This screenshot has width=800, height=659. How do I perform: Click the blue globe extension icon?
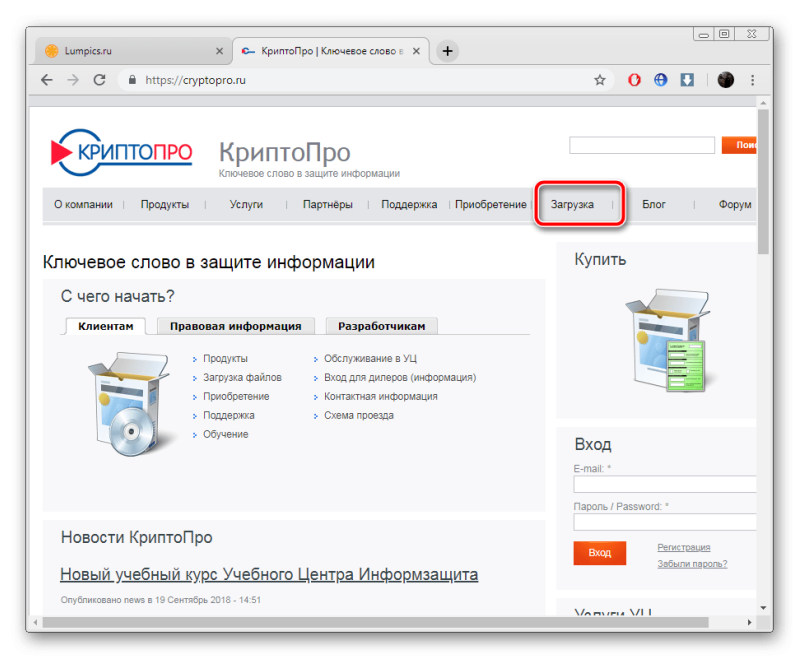point(661,80)
